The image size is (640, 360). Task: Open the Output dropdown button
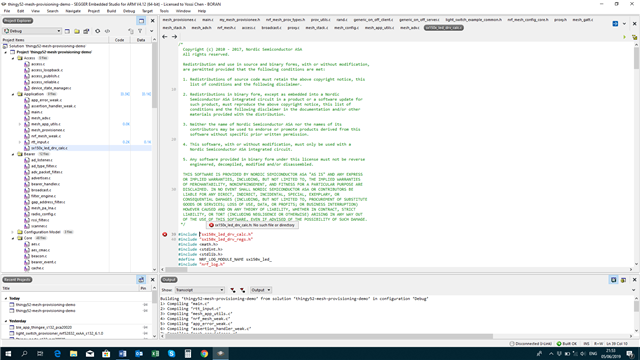260,290
